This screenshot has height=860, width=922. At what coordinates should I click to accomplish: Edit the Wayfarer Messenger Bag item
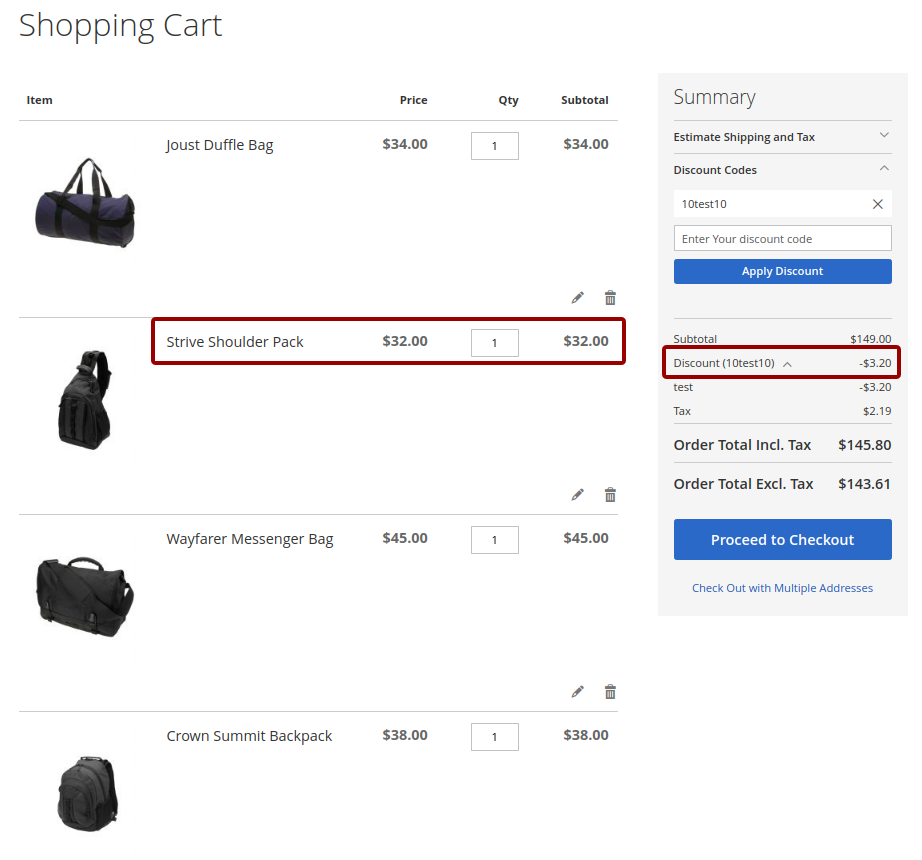tap(577, 692)
